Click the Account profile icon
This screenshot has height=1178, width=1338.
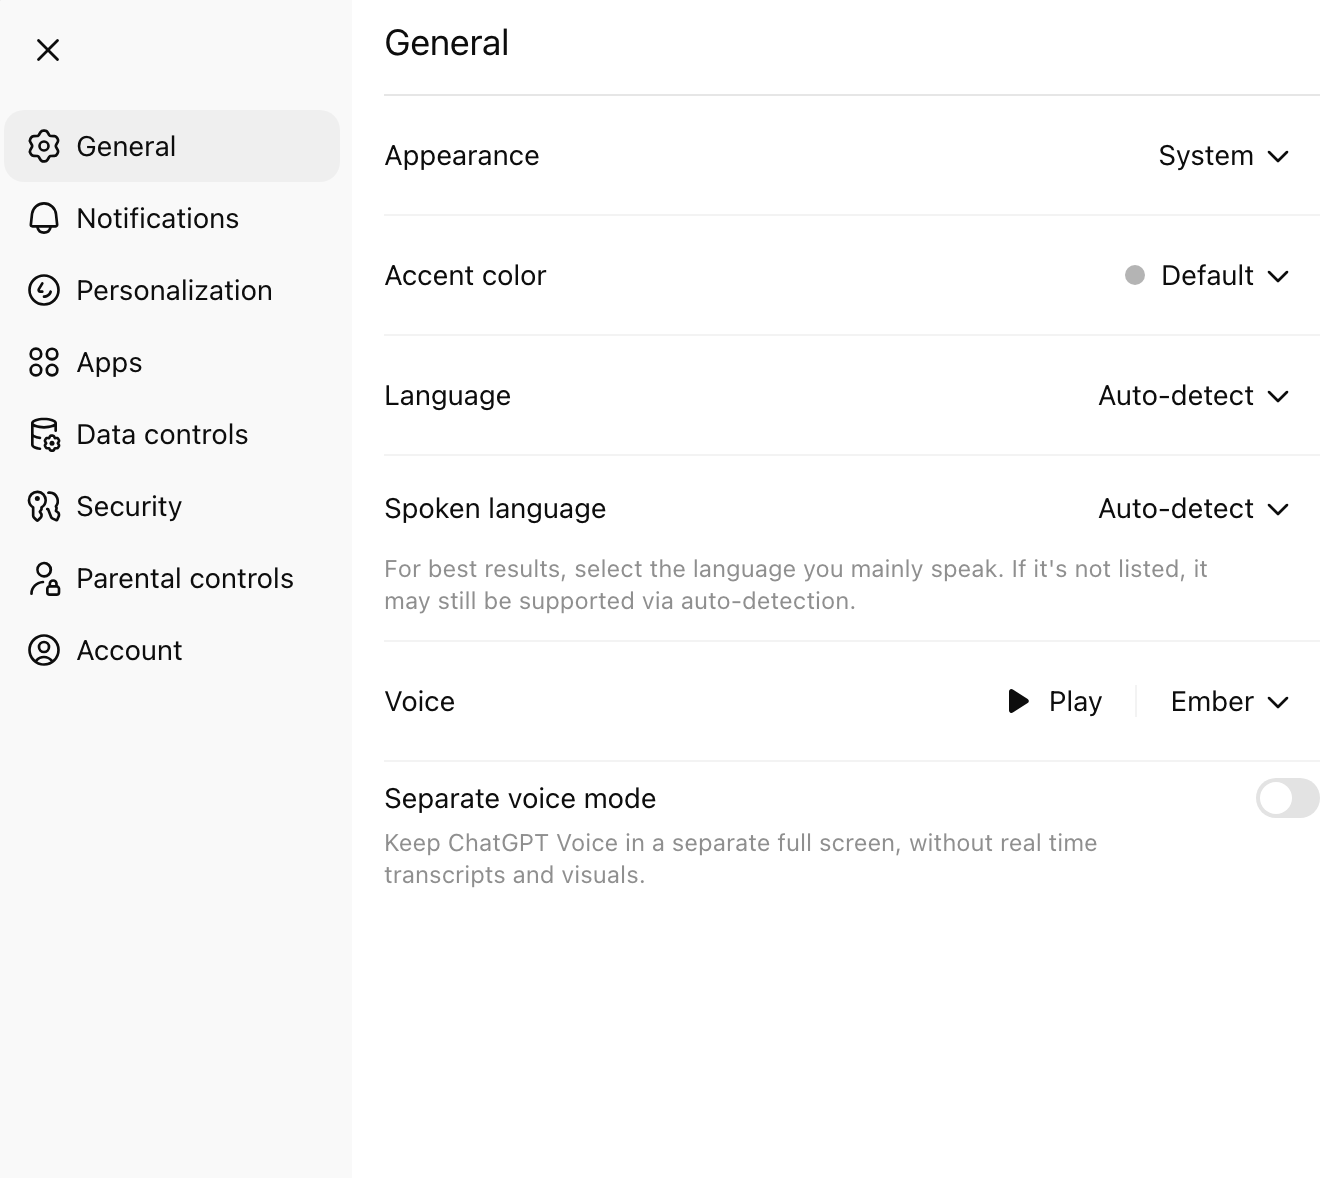click(x=44, y=650)
